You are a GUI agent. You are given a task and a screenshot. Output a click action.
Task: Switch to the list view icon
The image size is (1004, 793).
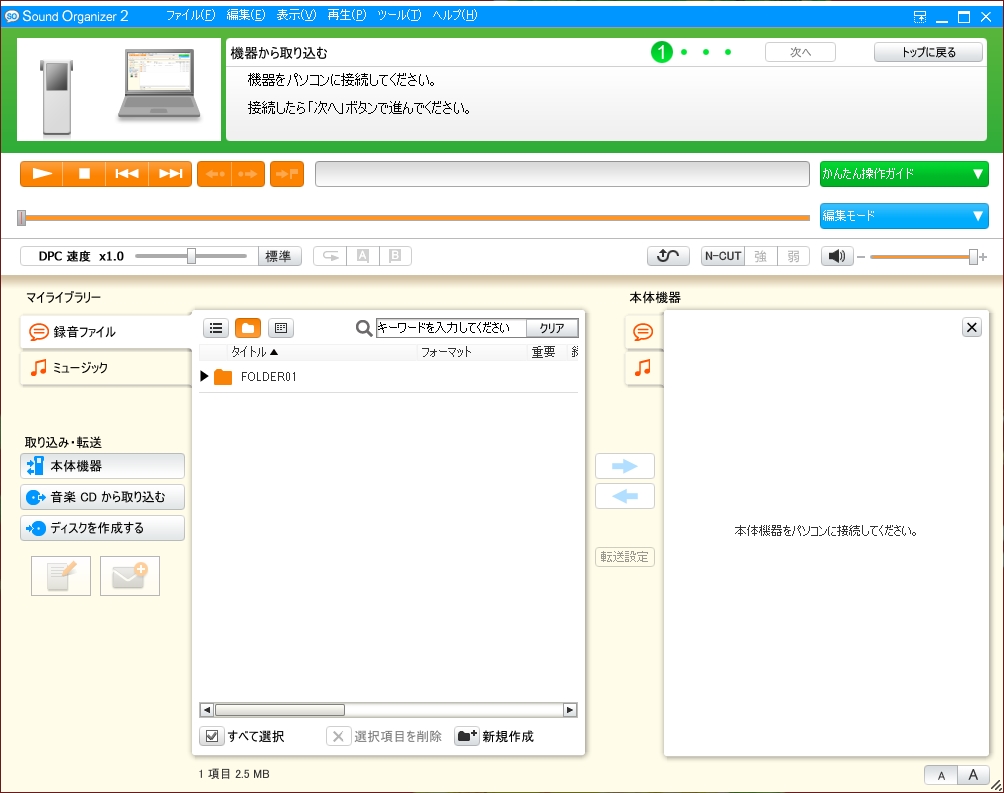pos(216,327)
